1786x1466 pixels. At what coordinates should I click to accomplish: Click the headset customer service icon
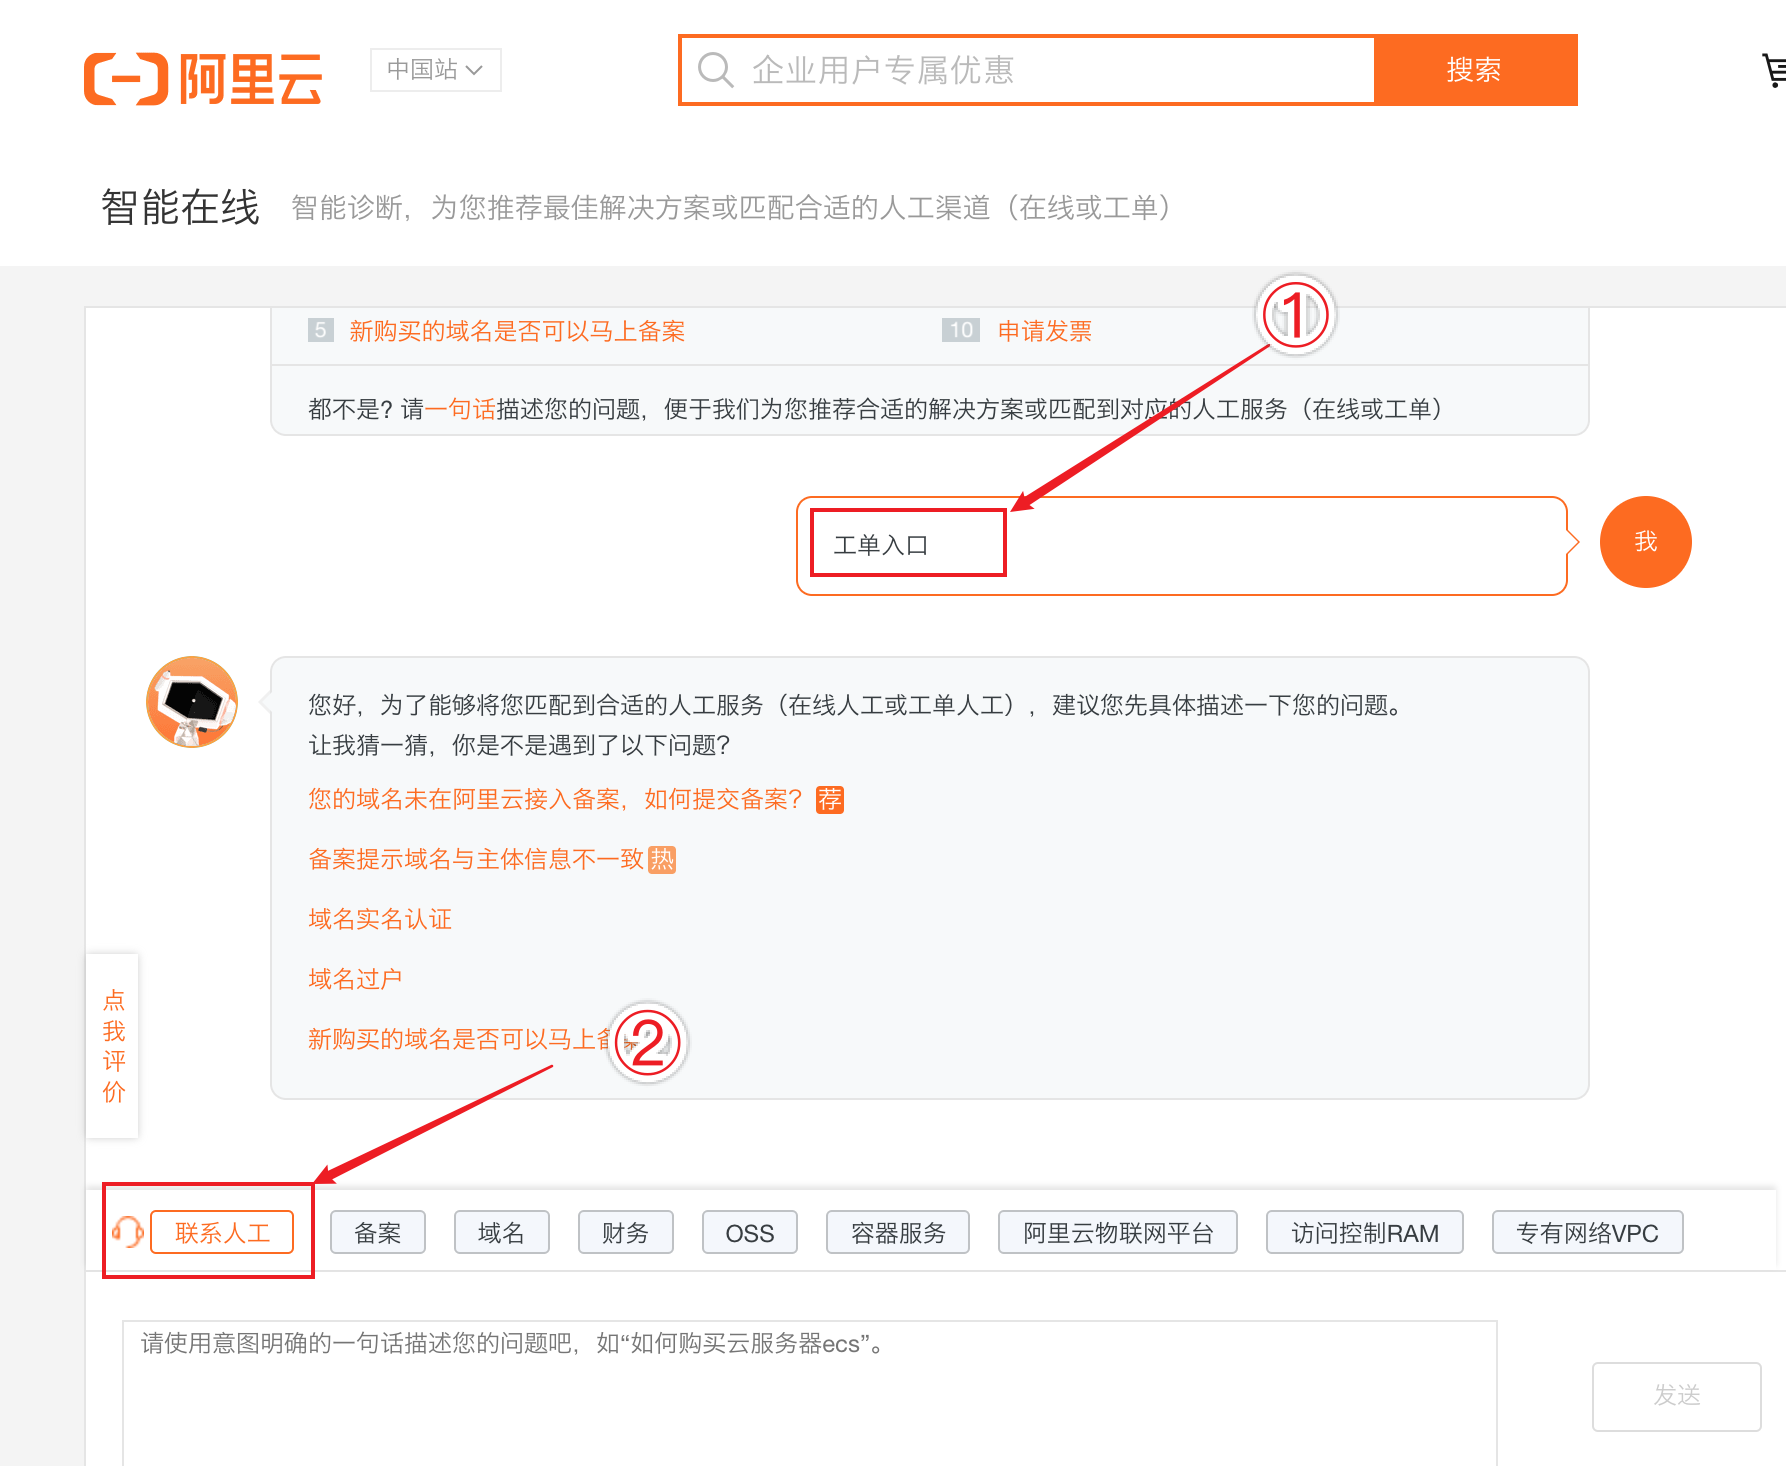128,1232
